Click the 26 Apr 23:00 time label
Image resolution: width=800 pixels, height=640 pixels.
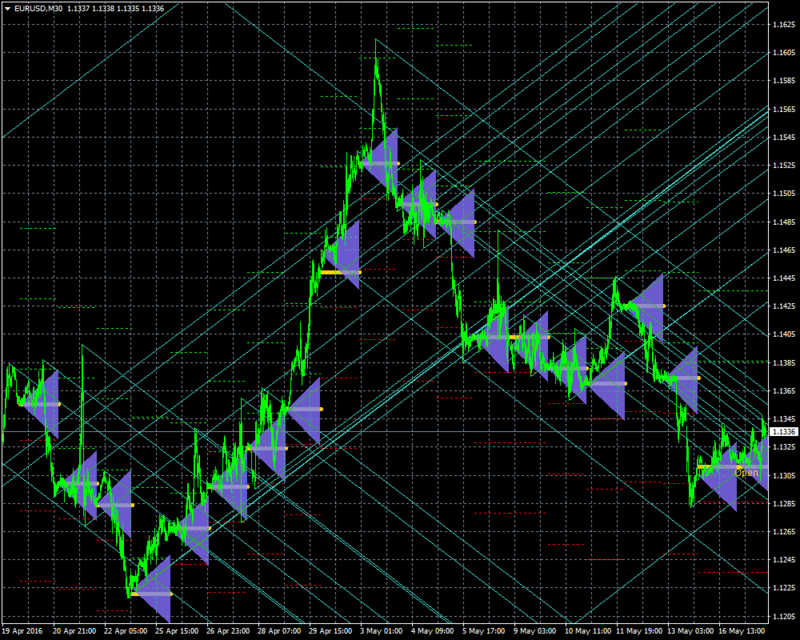[x=228, y=631]
